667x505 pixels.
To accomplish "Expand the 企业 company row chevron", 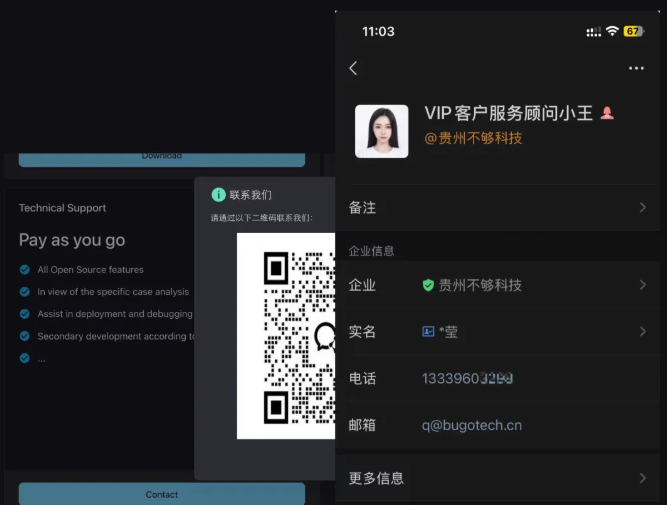I will point(642,285).
